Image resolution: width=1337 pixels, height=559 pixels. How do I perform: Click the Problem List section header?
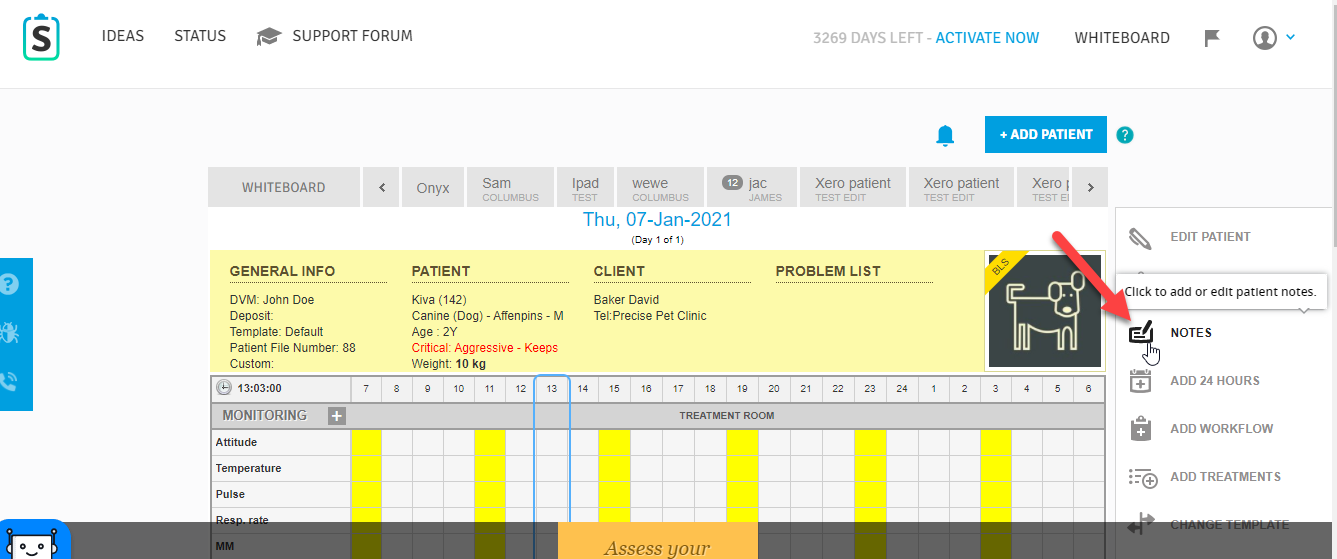tap(828, 271)
